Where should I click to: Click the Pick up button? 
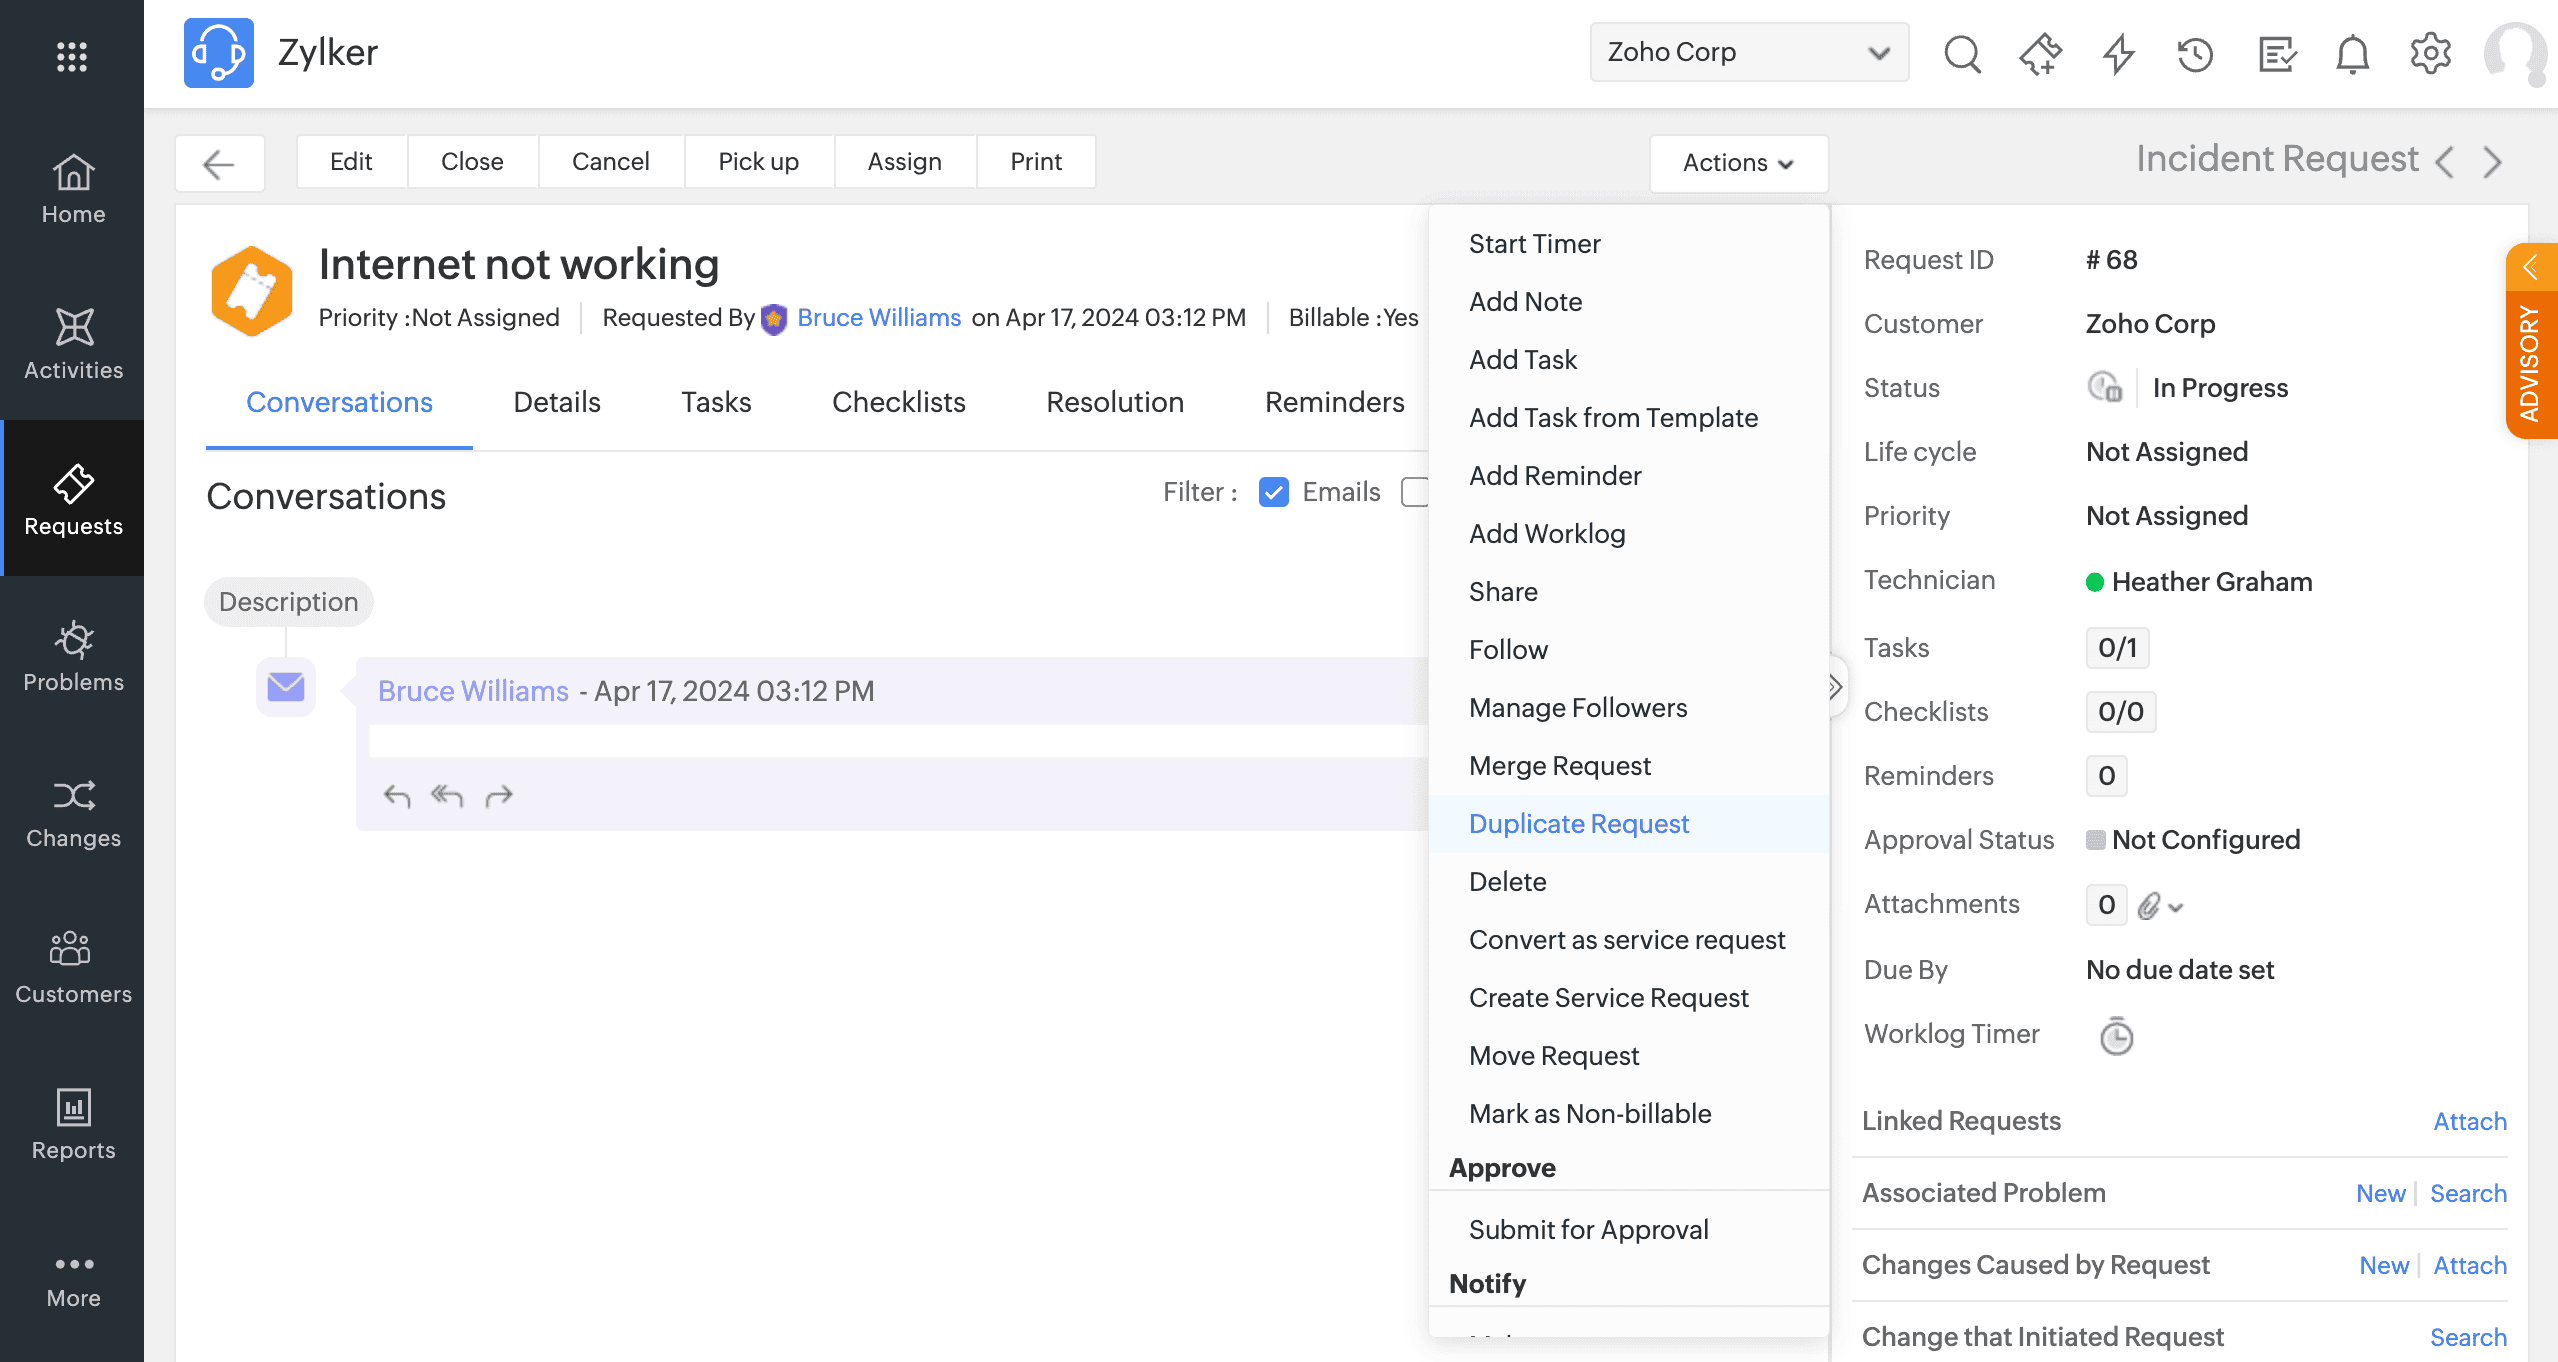[758, 162]
